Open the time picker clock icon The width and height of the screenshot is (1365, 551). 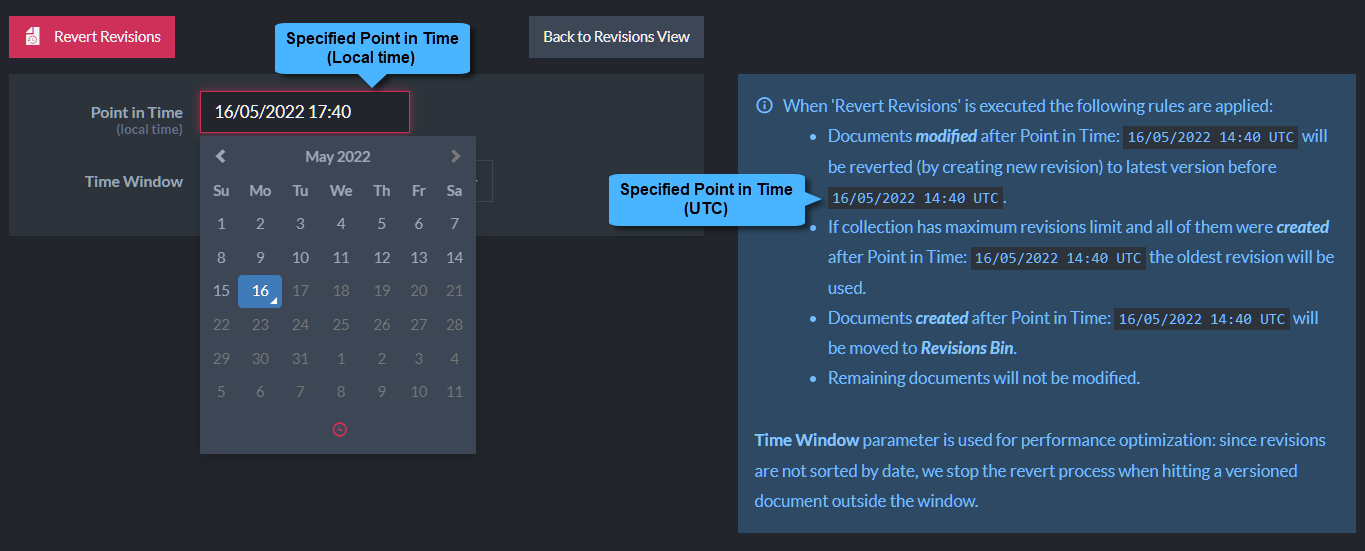click(339, 429)
